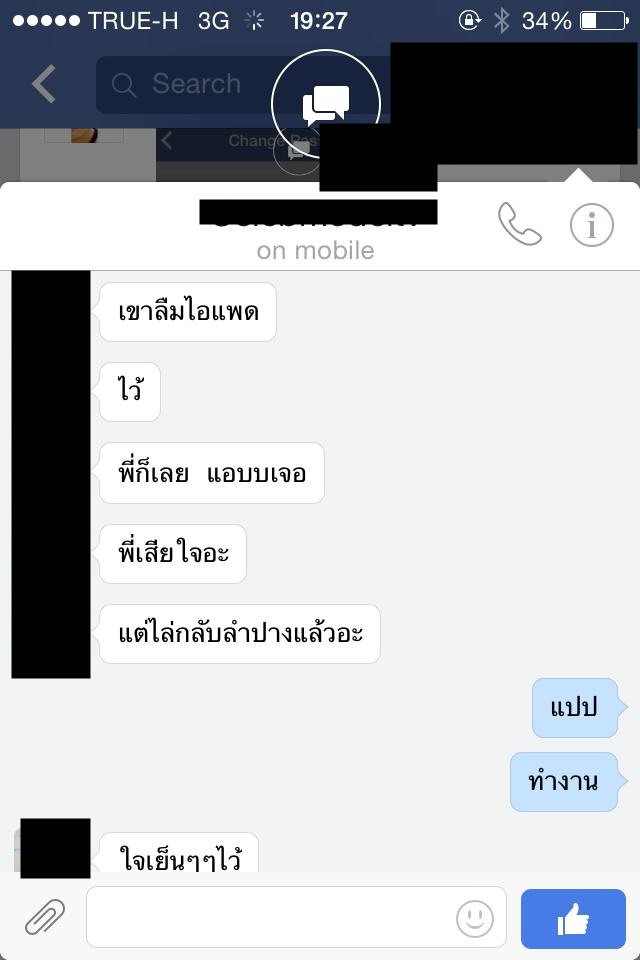Go back using the left chevron
The image size is (640, 960).
point(44,84)
